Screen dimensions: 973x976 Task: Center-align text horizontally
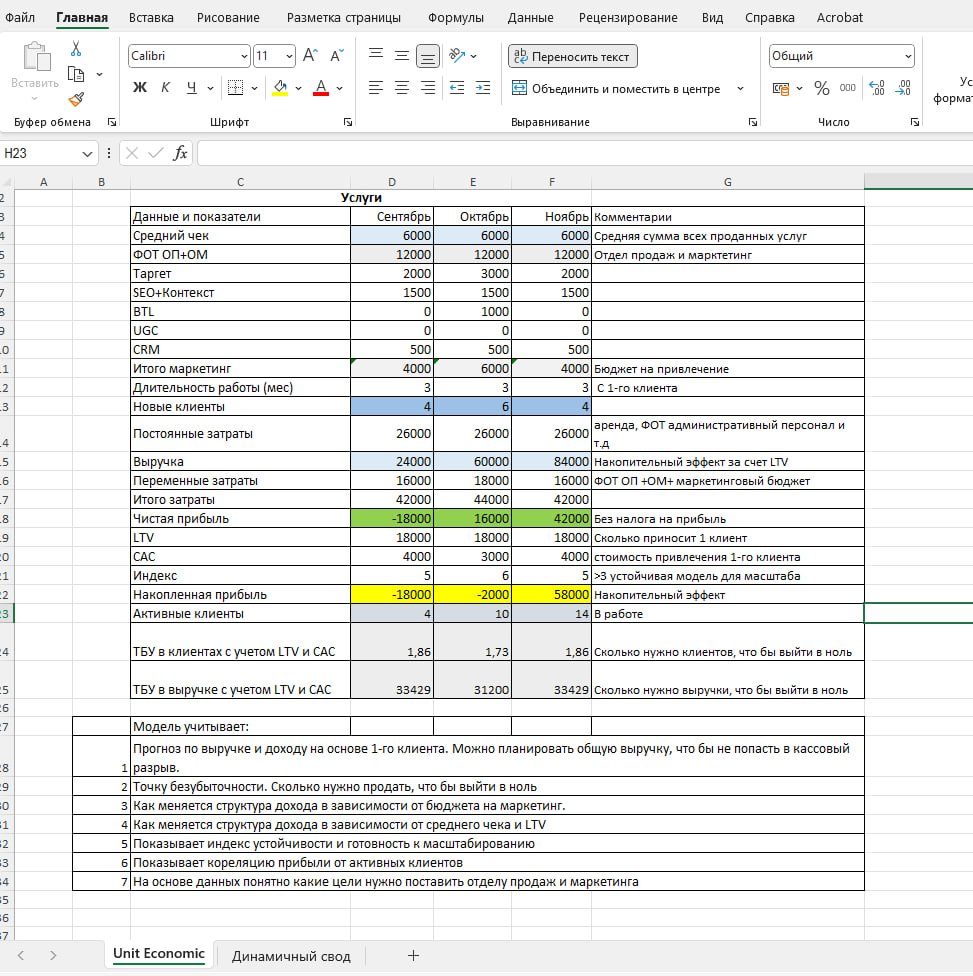click(401, 88)
